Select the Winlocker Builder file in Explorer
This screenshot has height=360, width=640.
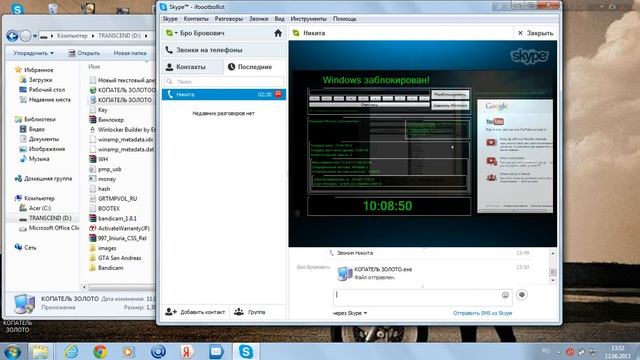click(x=122, y=130)
